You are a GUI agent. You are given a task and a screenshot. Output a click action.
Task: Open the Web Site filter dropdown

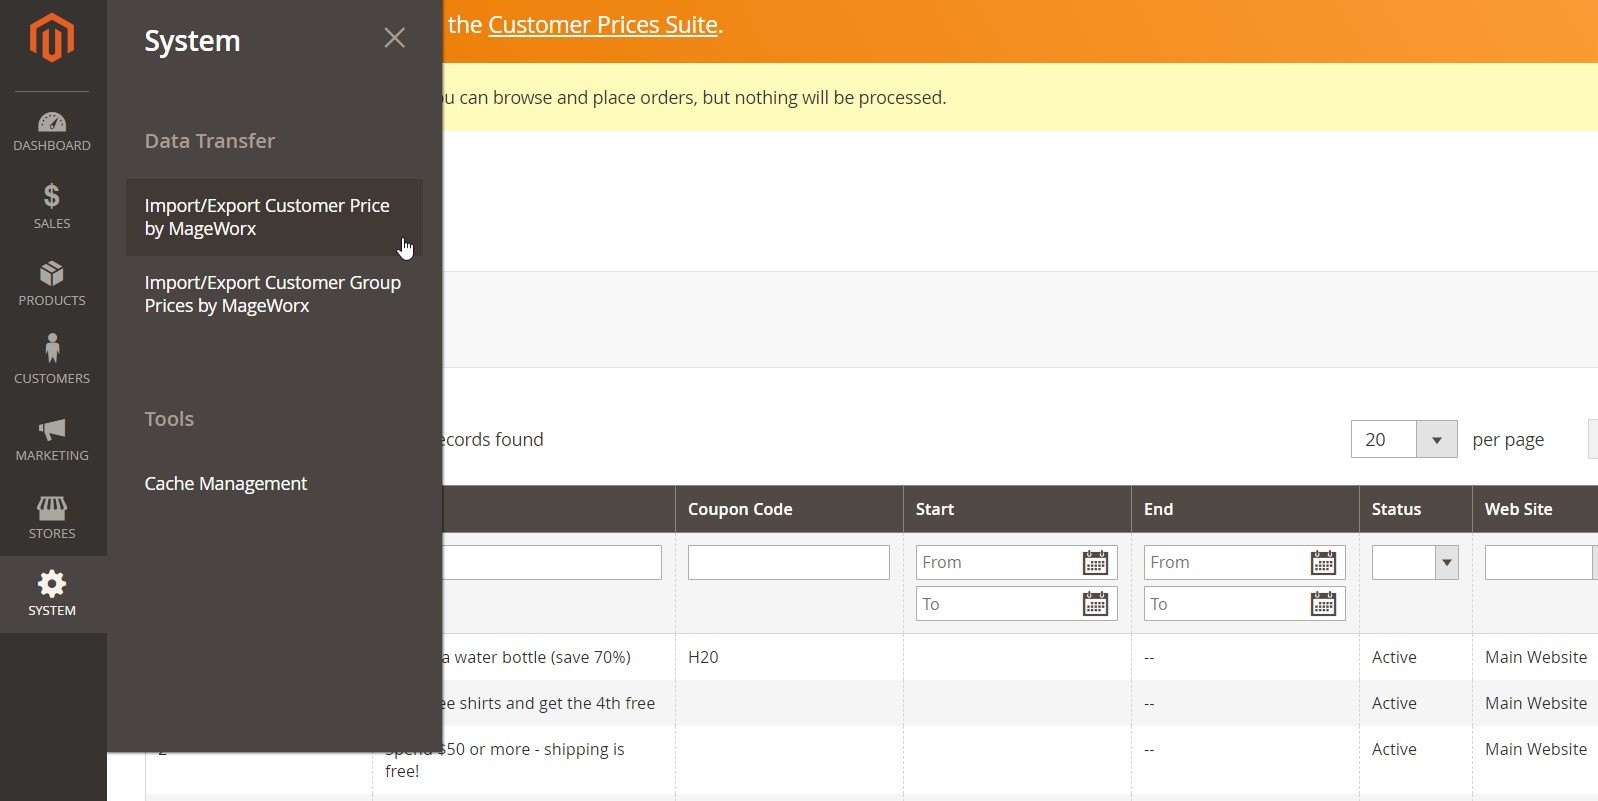tap(1541, 562)
